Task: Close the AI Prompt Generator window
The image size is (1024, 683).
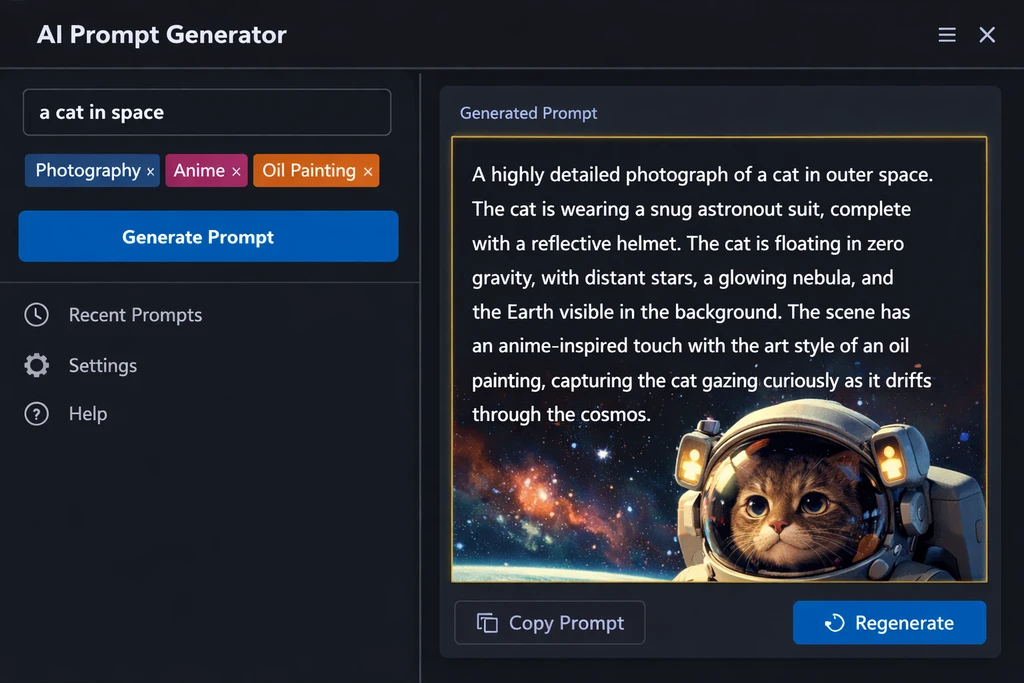Action: 987,35
